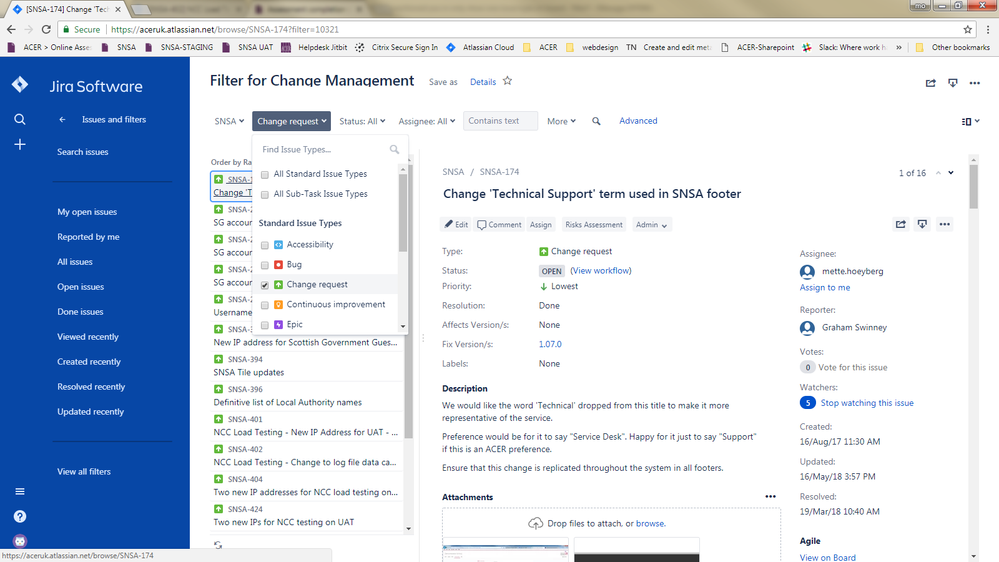Open My open issues filter
Viewport: 999px width, 562px height.
click(87, 212)
